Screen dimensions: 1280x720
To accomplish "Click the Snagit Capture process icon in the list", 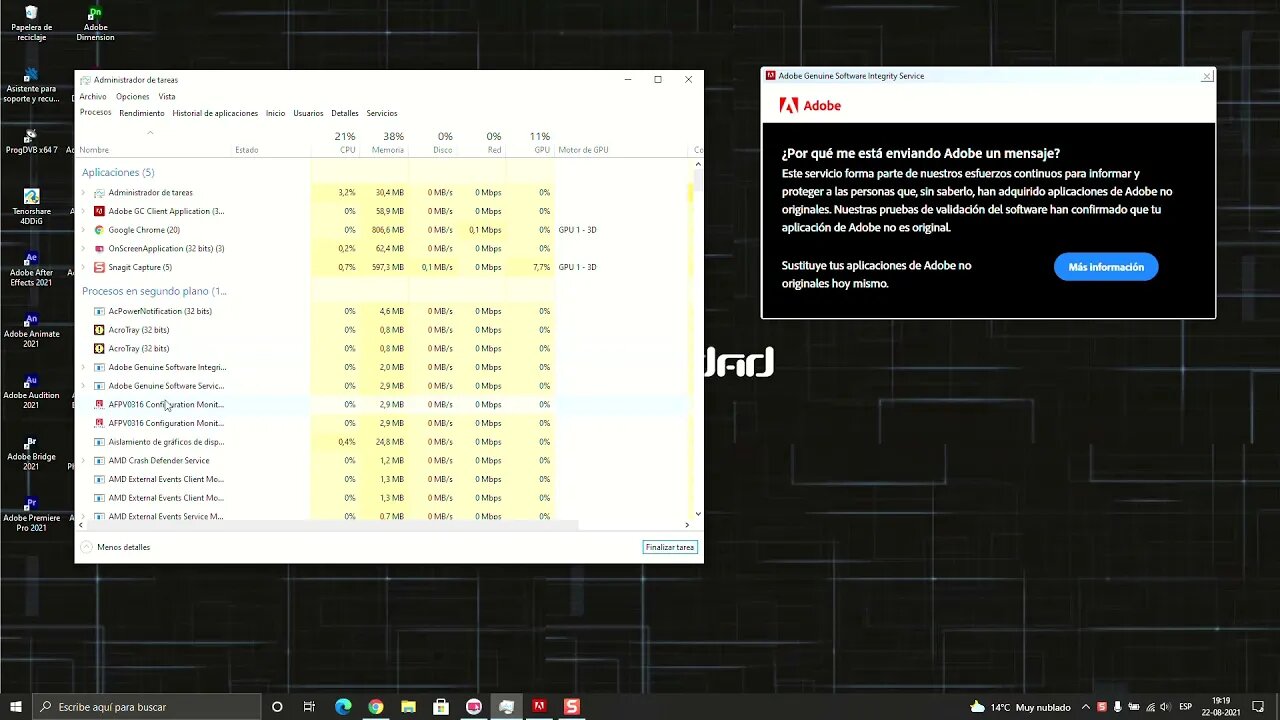I will click(x=99, y=267).
